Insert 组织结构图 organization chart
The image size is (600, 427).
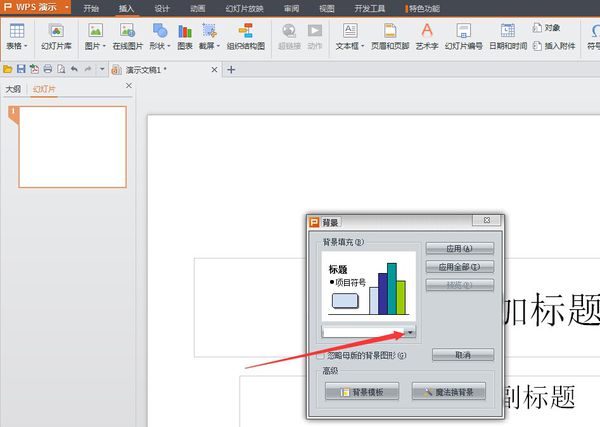245,38
